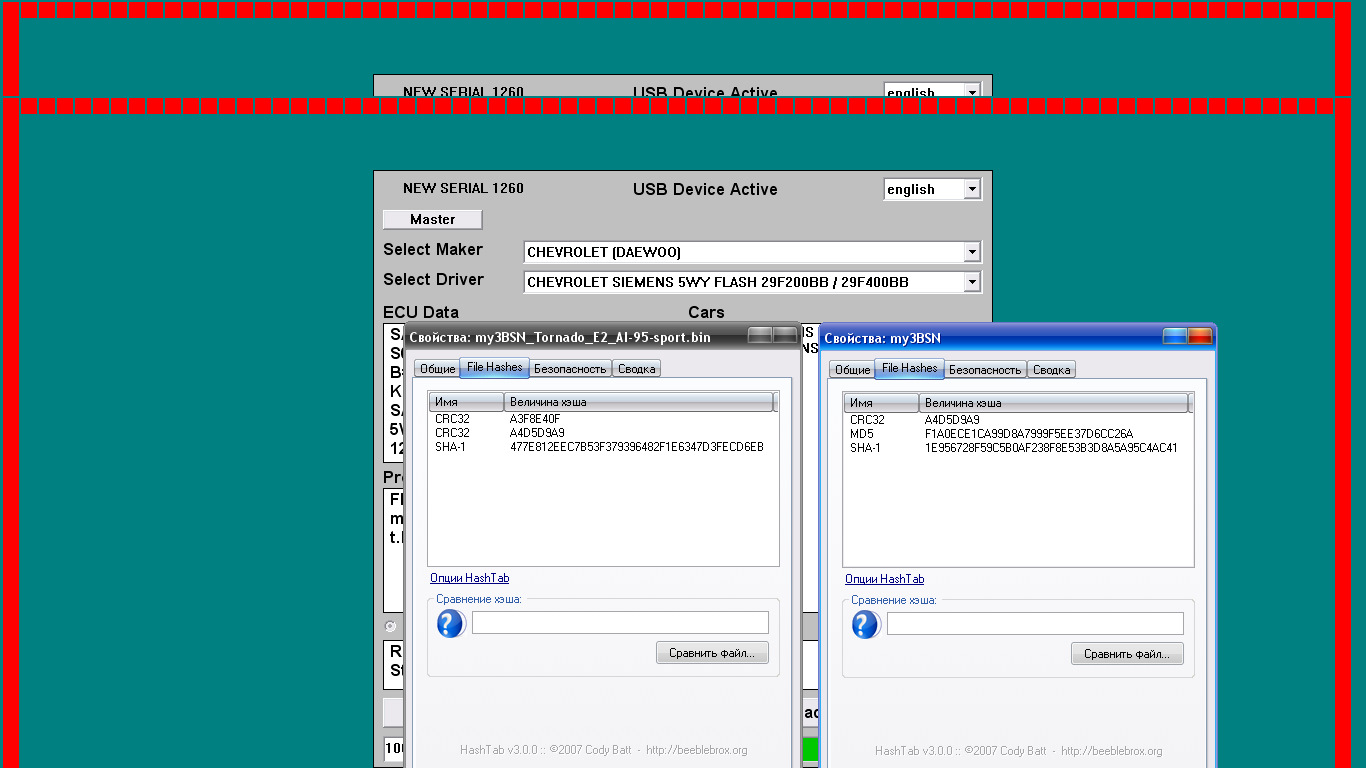The height and width of the screenshot is (768, 1366).
Task: Open Безопасность tab in my3BSN_Tornado .bin properties
Action: pyautogui.click(x=571, y=369)
